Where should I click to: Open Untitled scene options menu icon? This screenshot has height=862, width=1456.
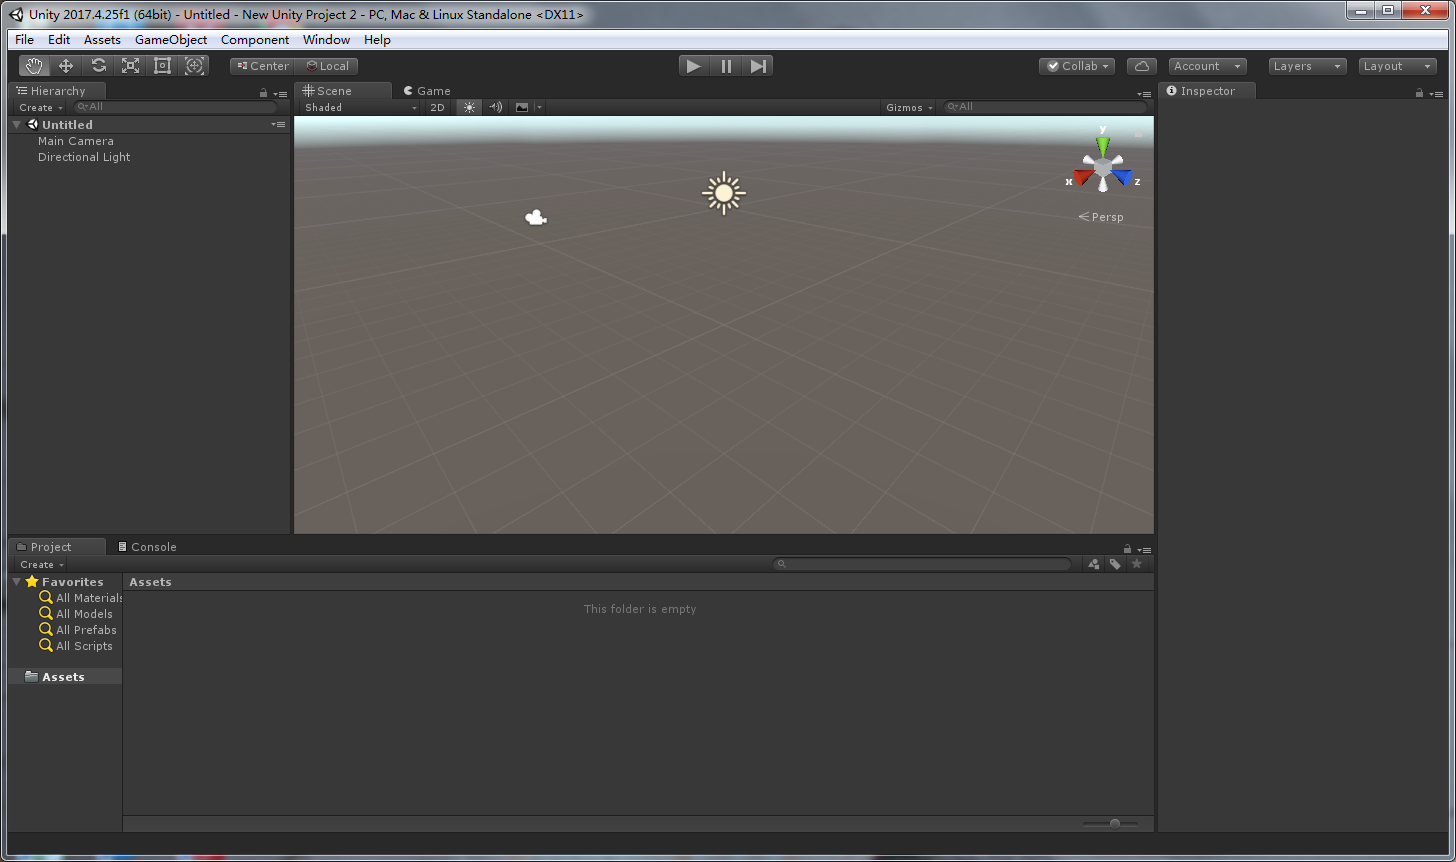pos(278,125)
